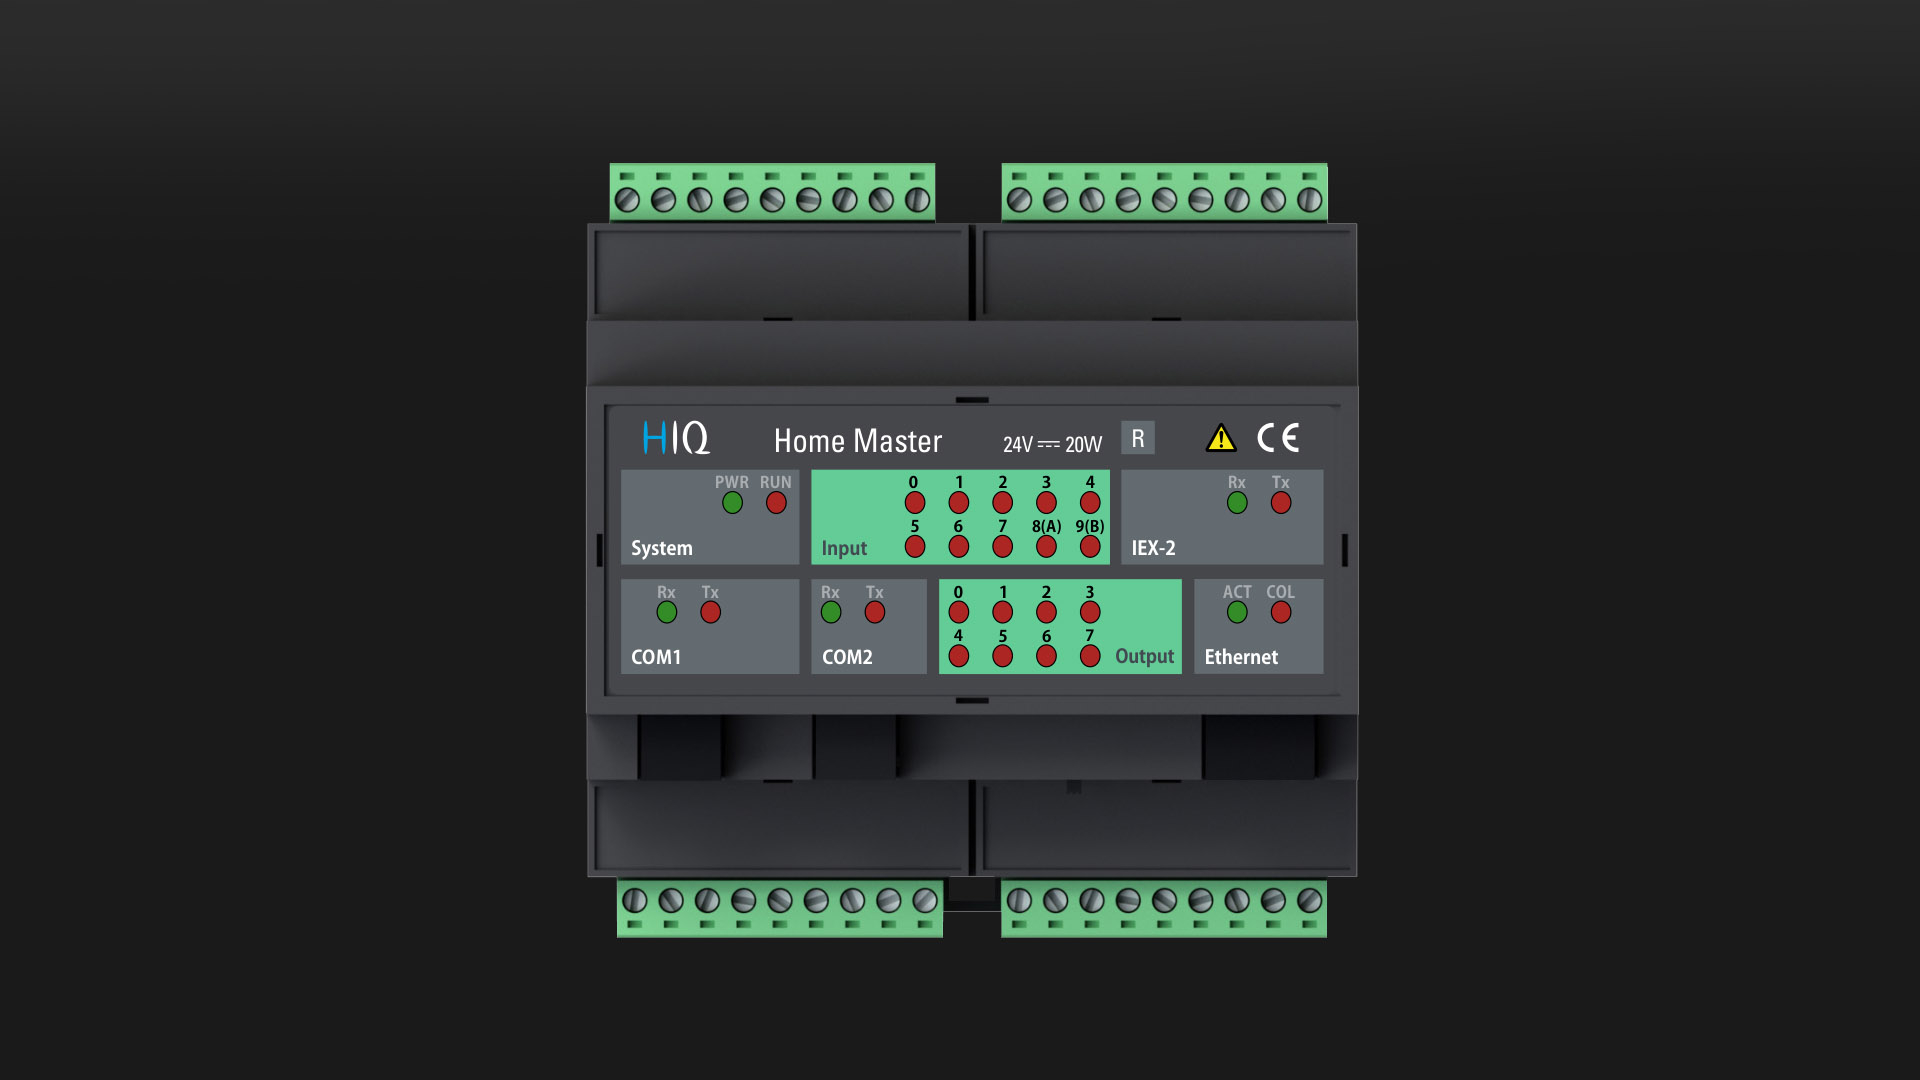Click the R badge beside the power rating
This screenshot has height=1080, width=1920.
[x=1138, y=438]
